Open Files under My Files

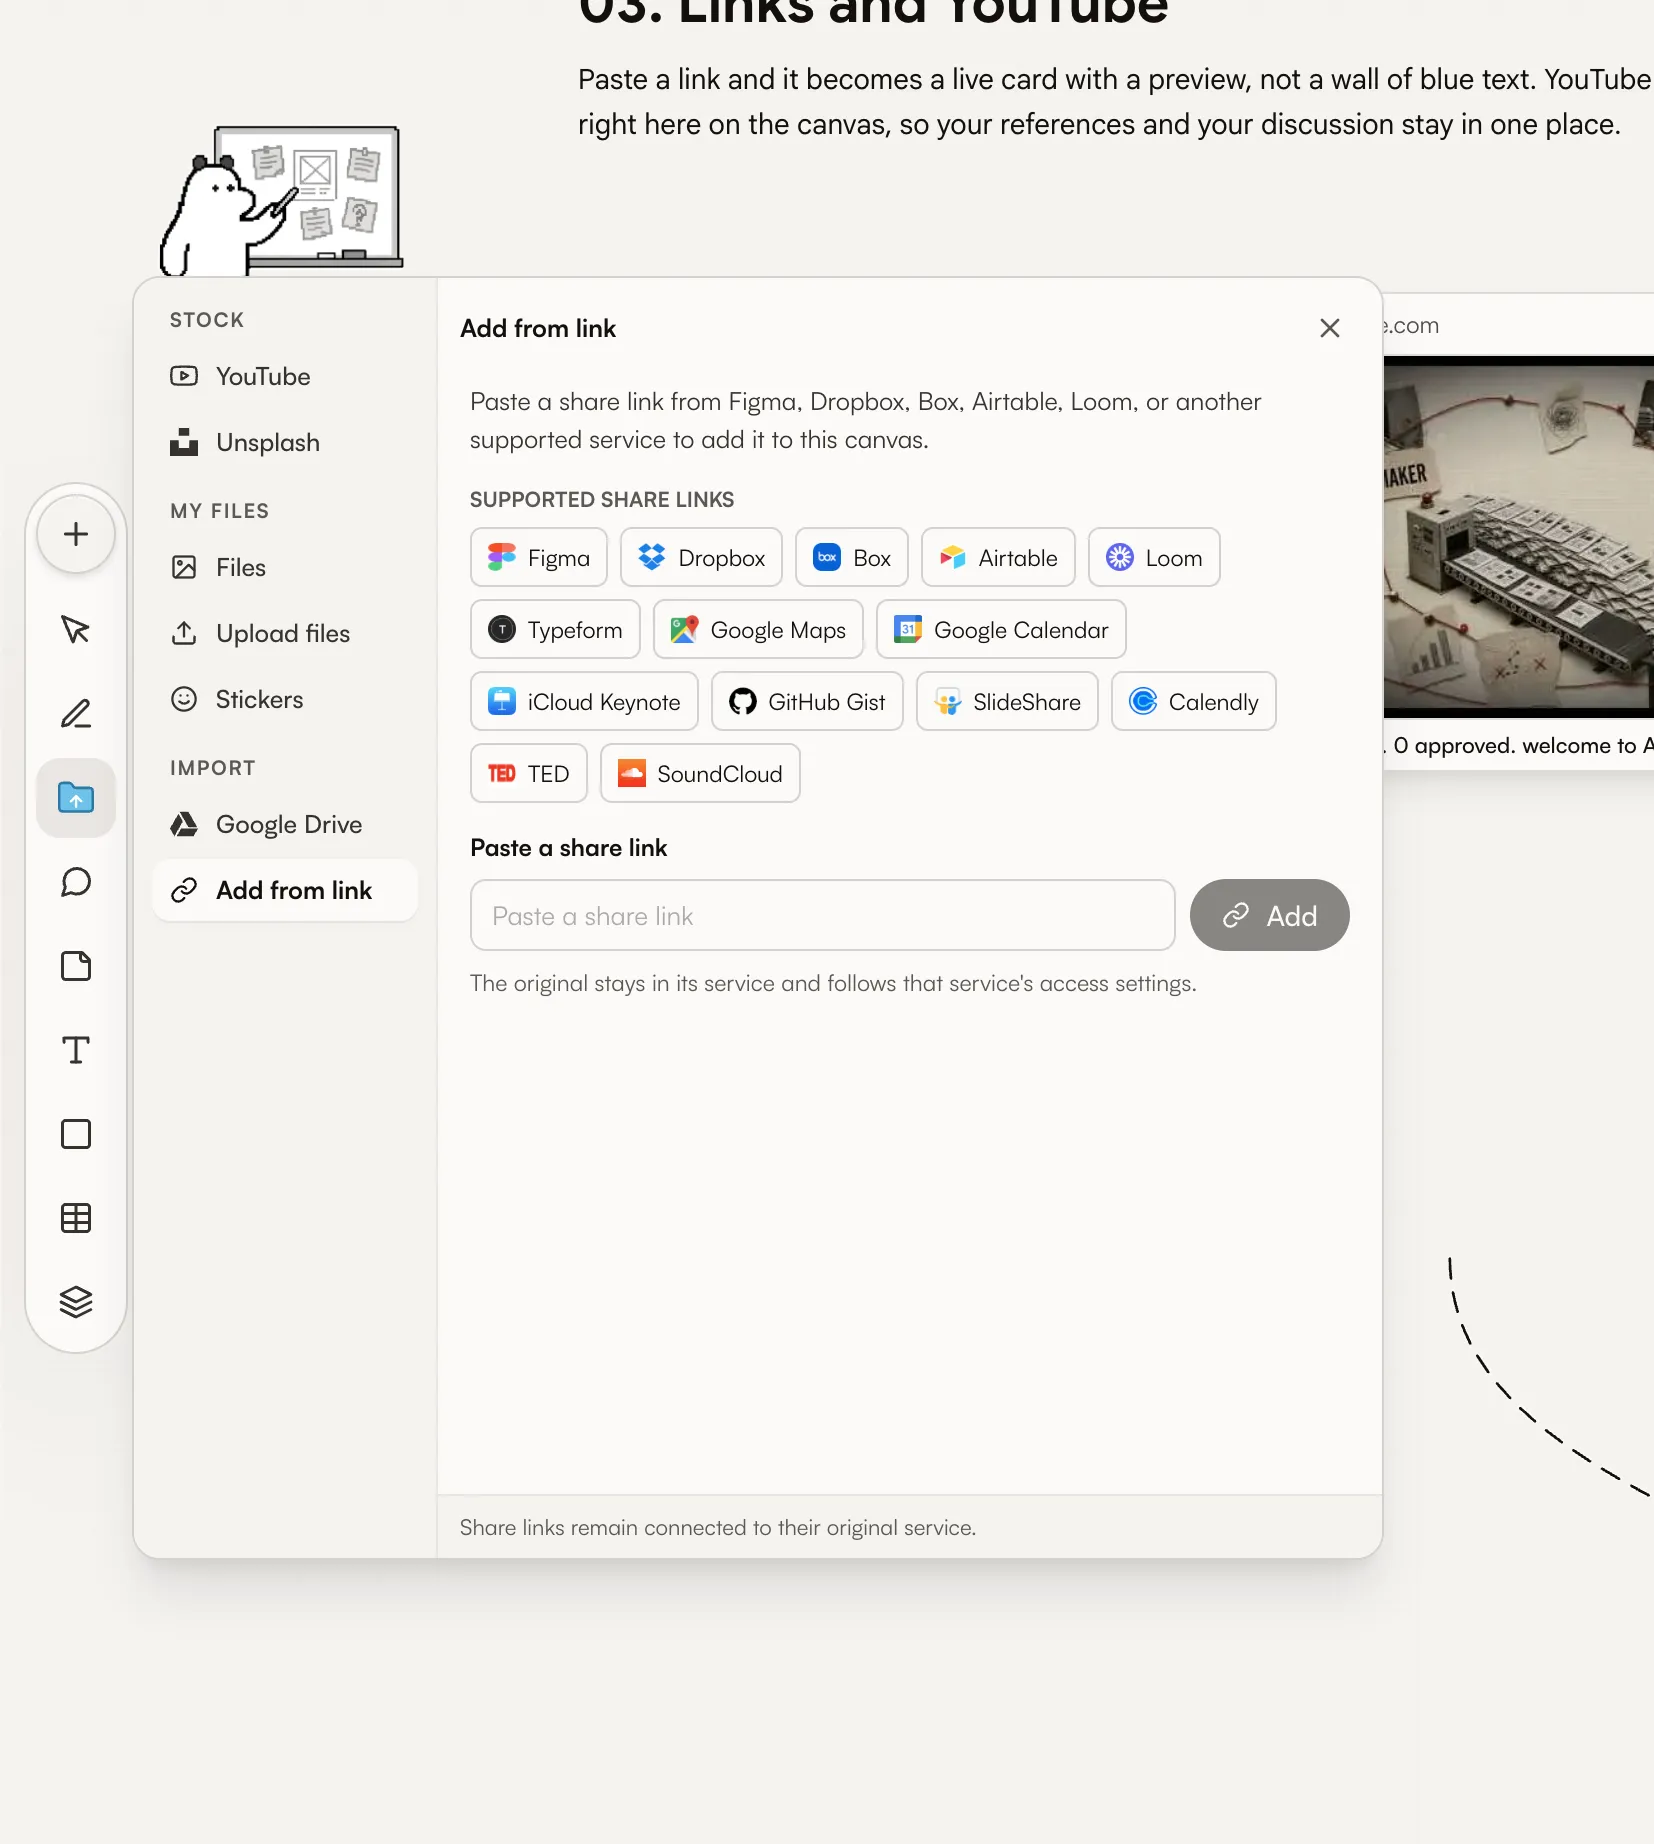point(285,567)
